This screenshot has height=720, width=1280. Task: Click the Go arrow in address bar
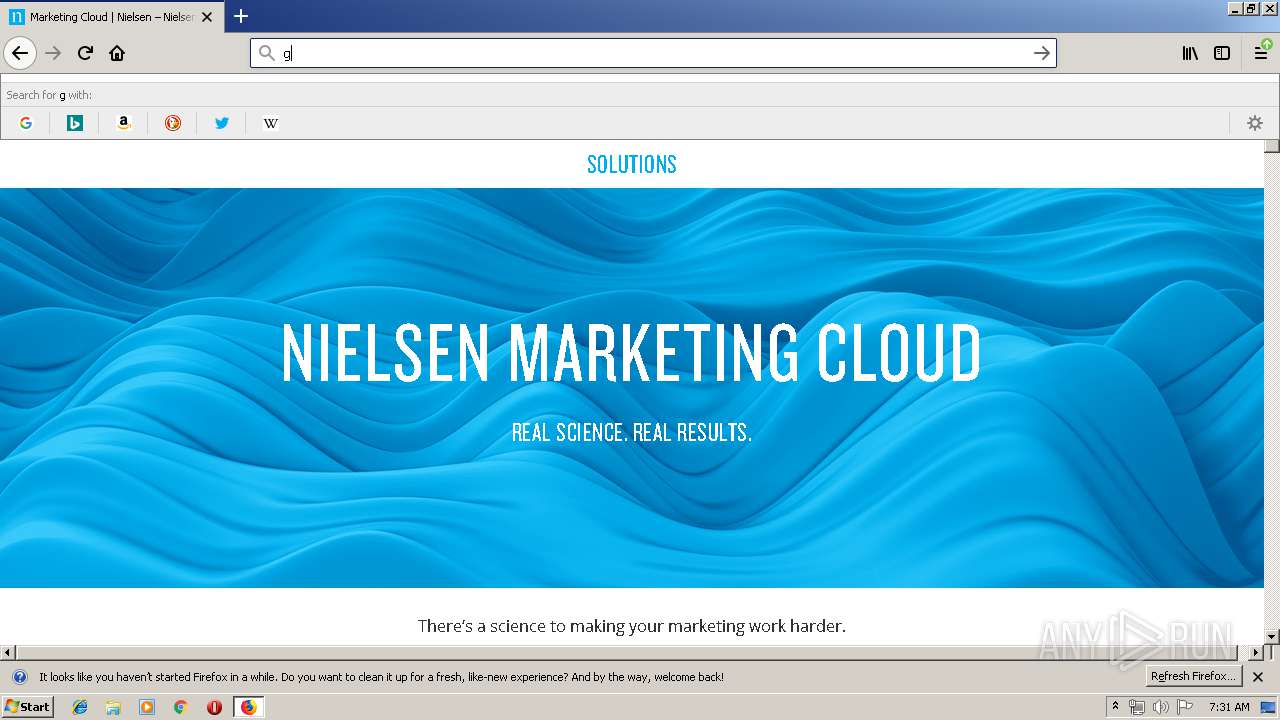1041,53
